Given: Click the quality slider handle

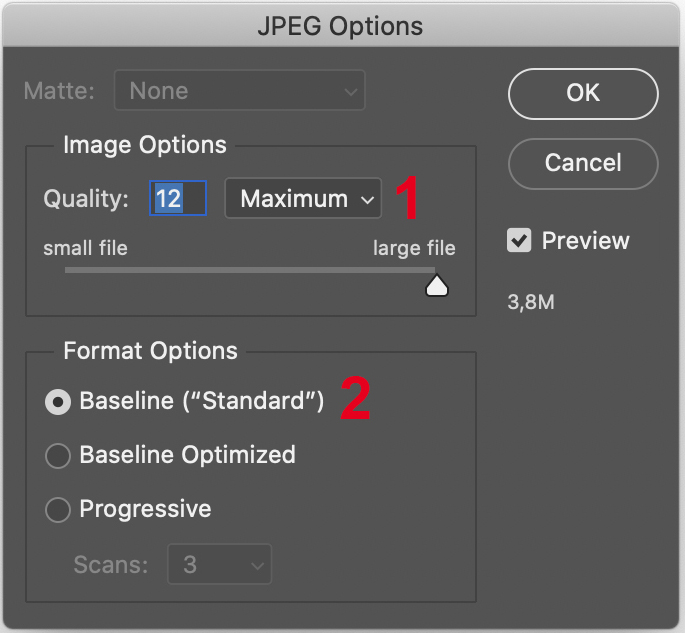Looking at the screenshot, I should [437, 287].
